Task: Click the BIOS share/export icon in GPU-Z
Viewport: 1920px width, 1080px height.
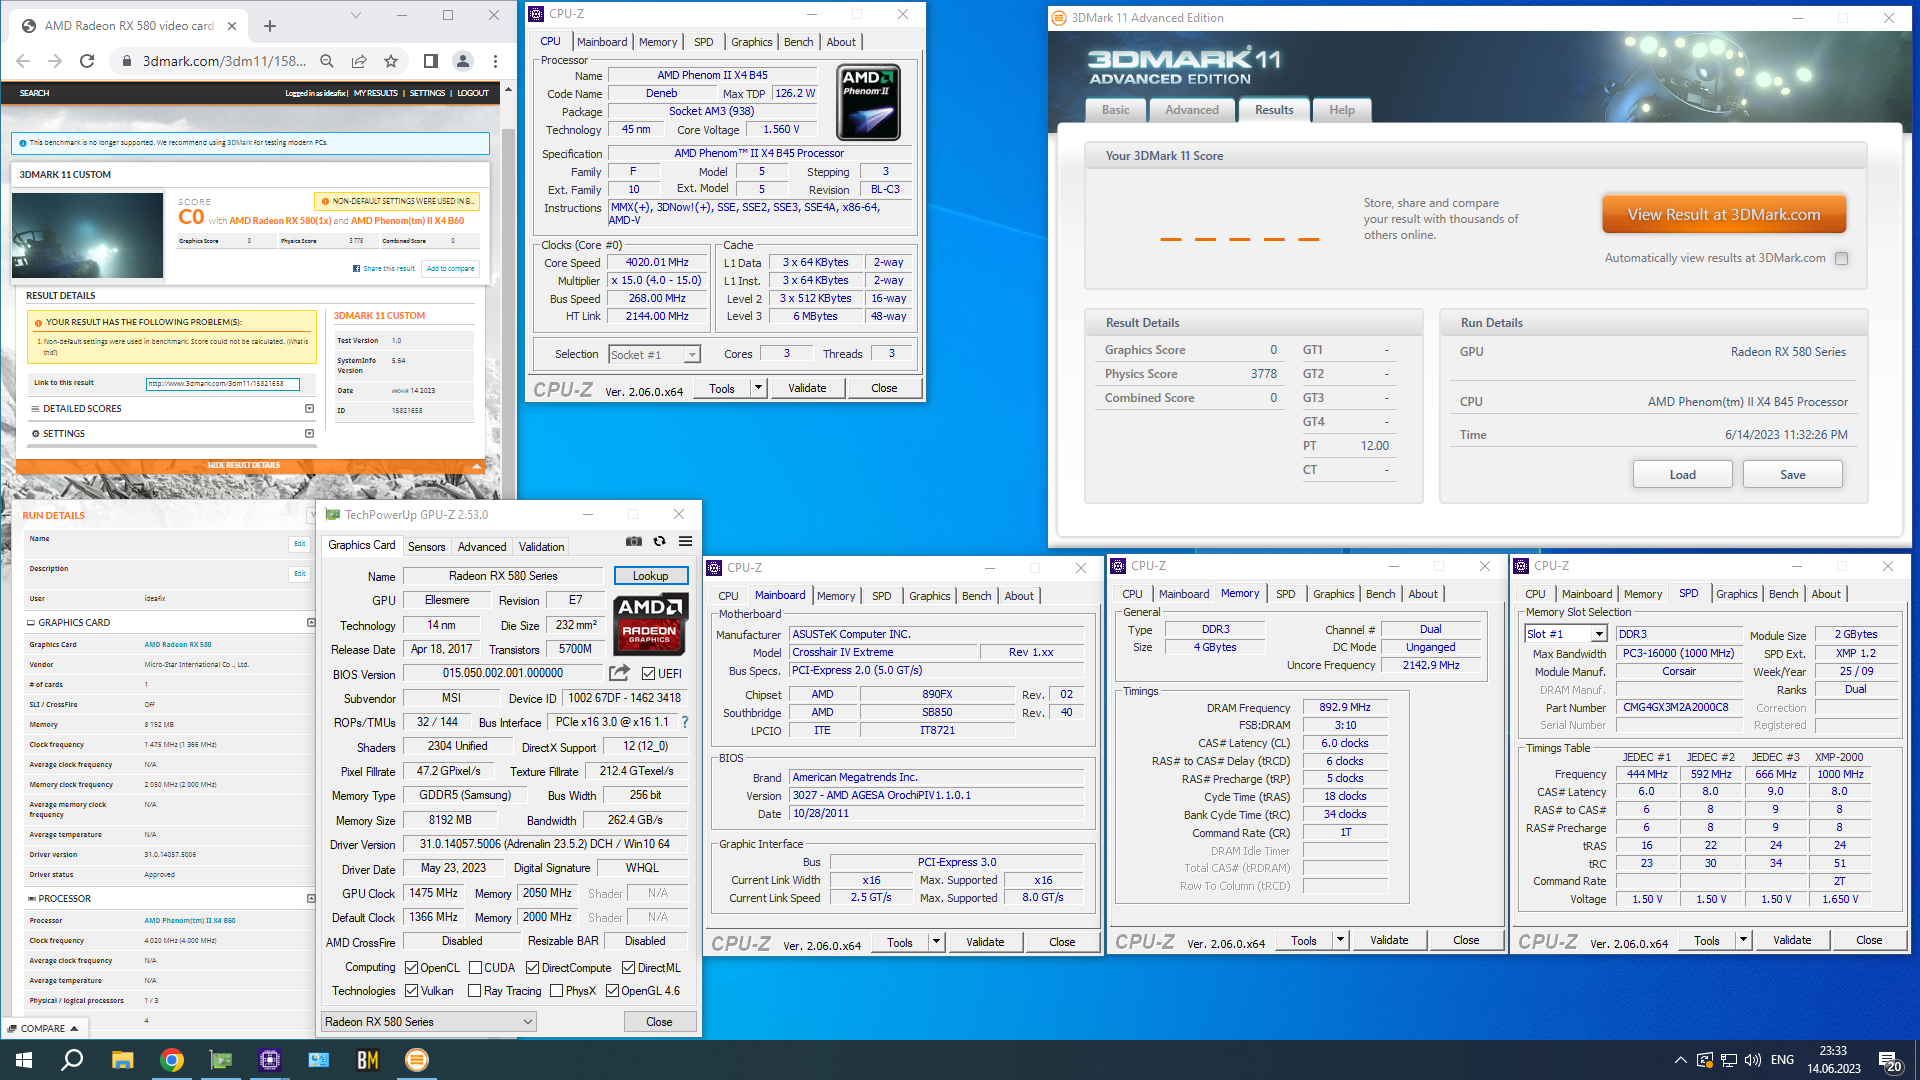Action: pos(620,673)
